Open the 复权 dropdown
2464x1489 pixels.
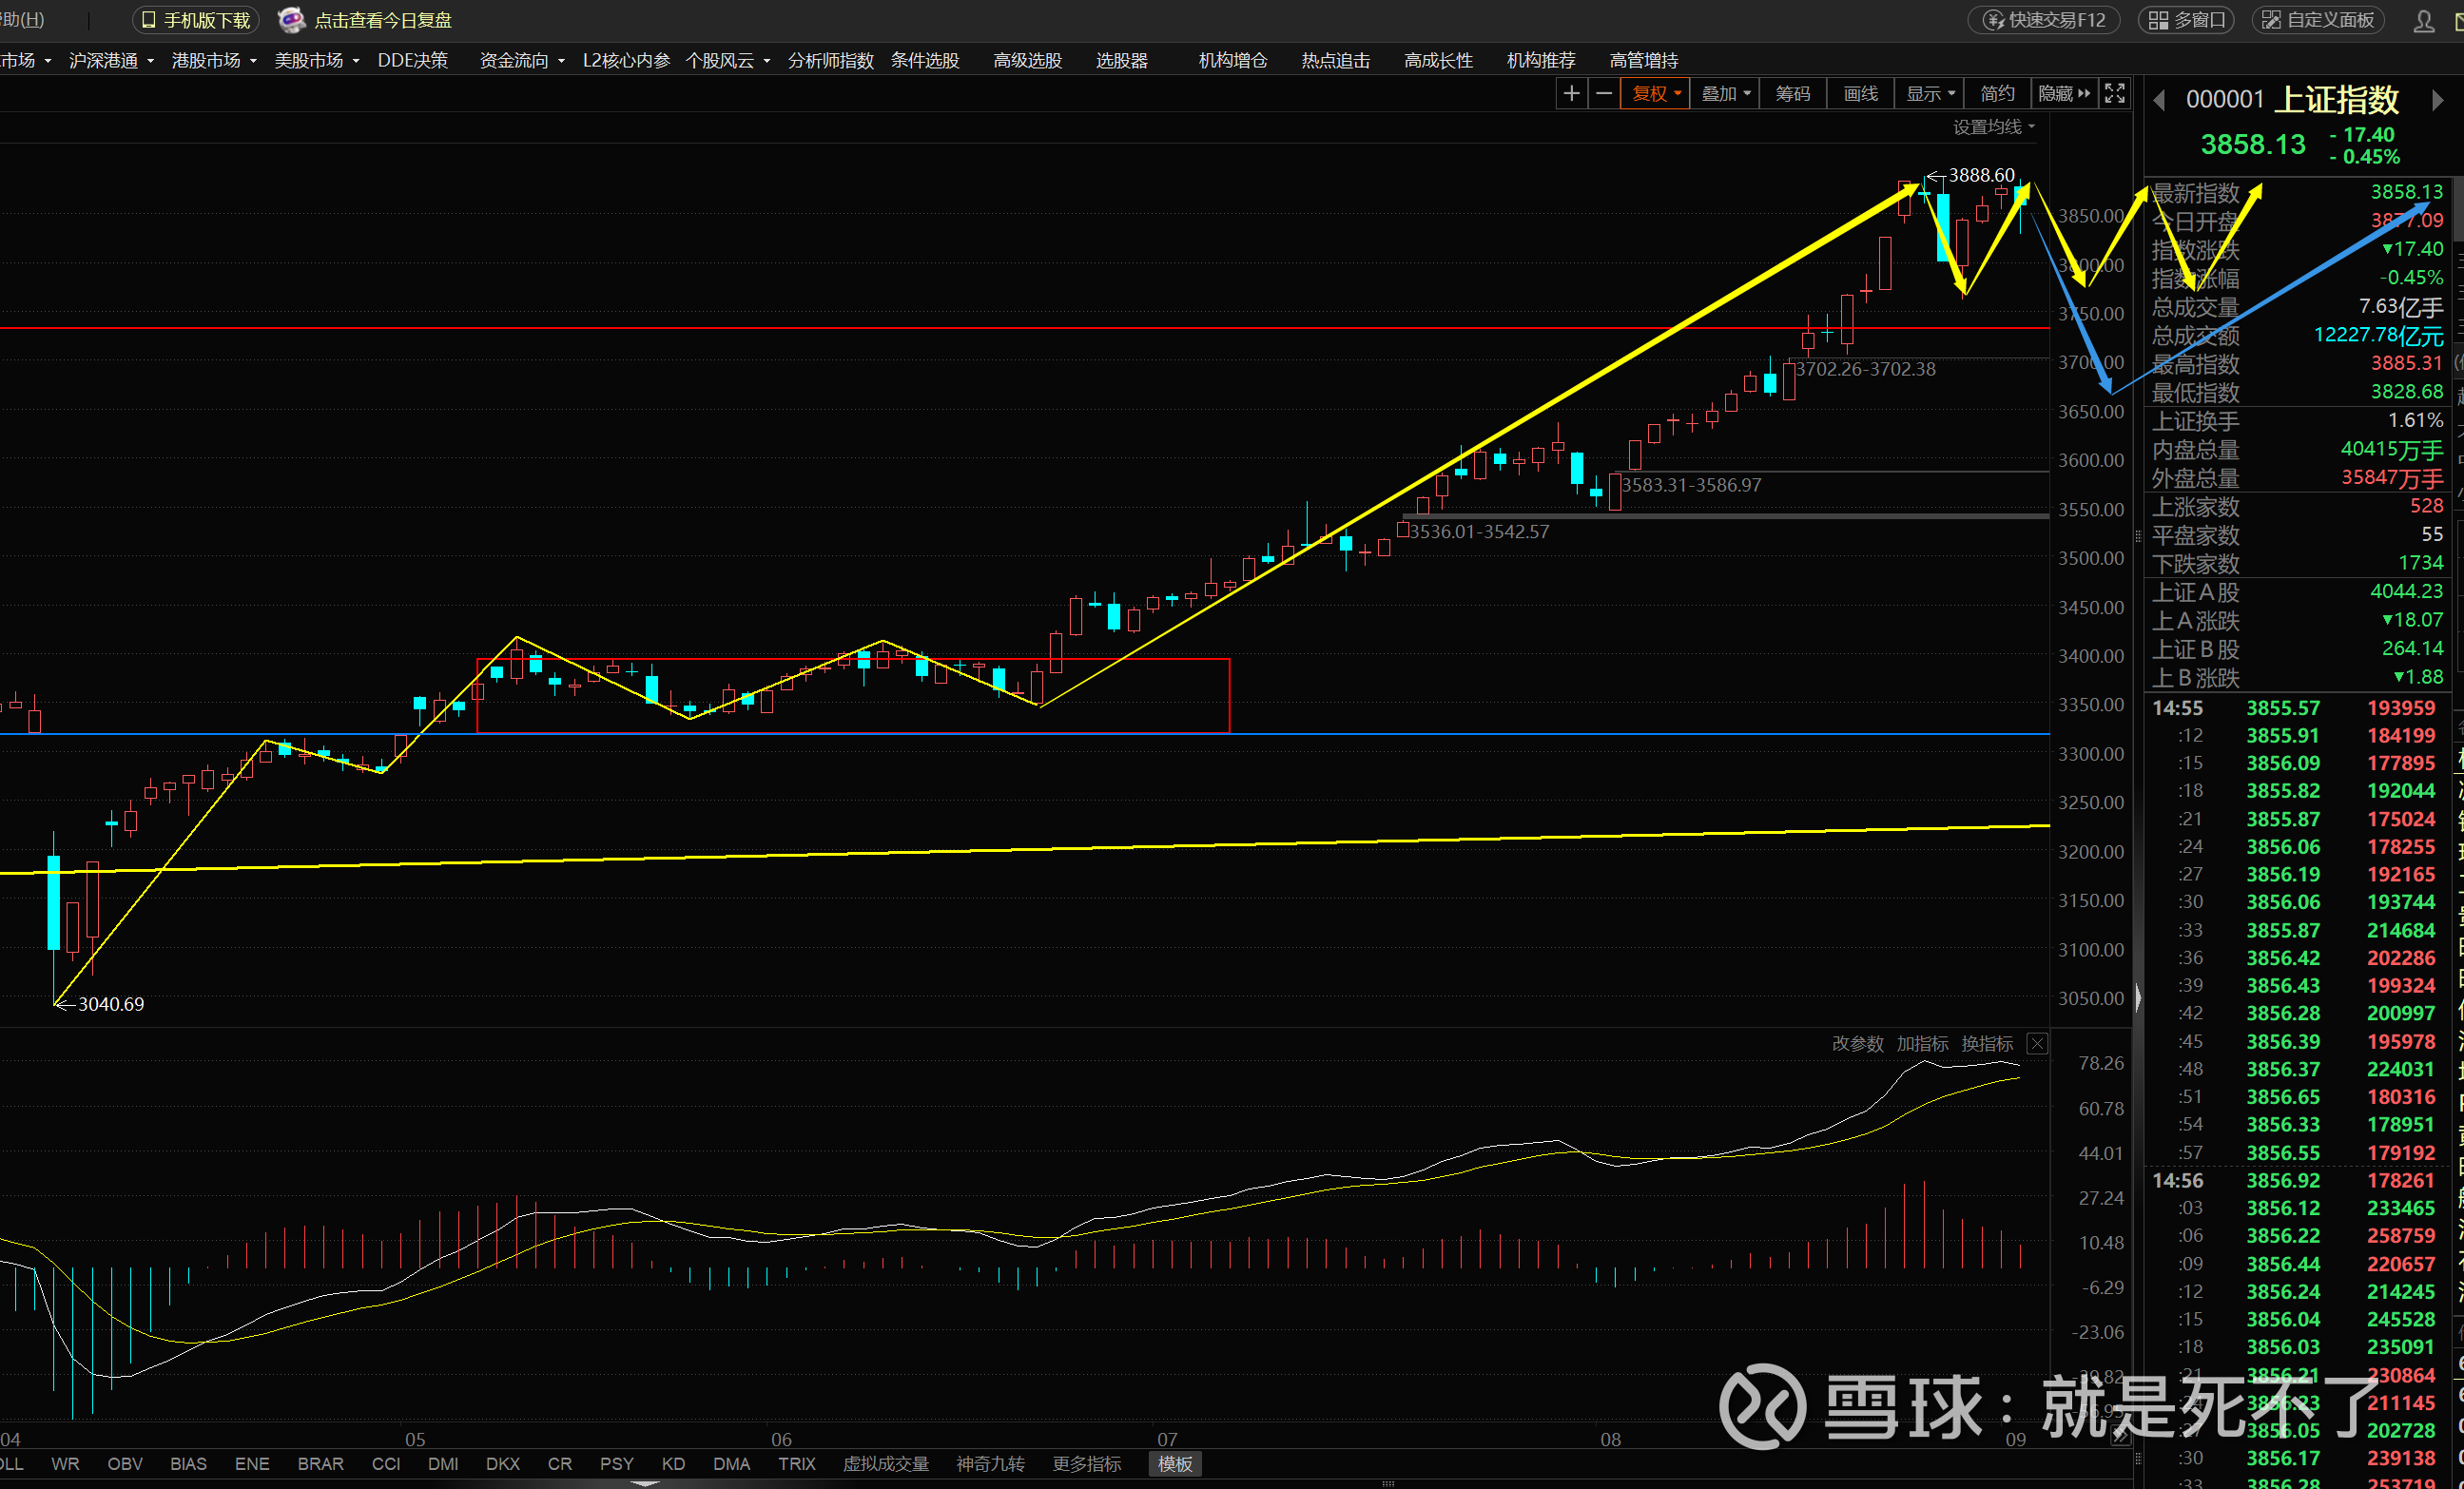[1656, 94]
